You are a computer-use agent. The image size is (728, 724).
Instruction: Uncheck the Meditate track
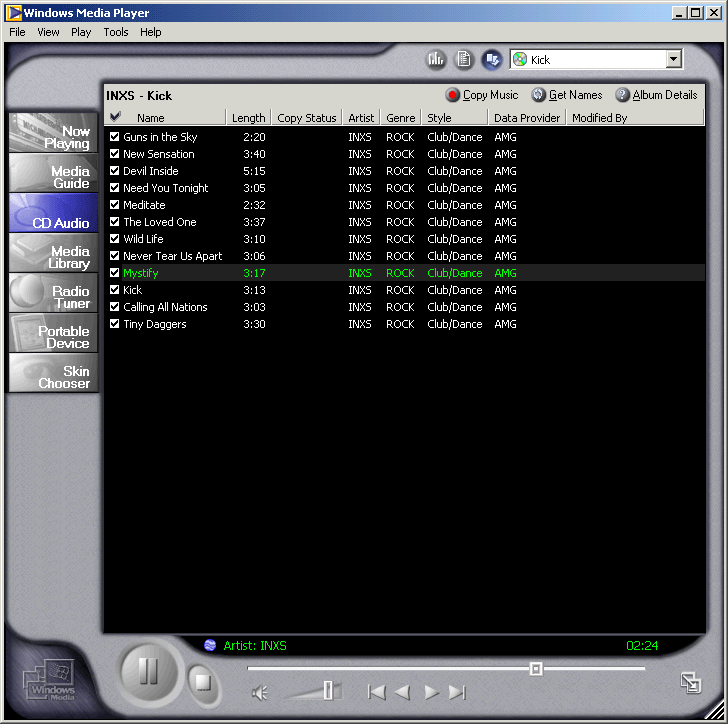point(114,204)
